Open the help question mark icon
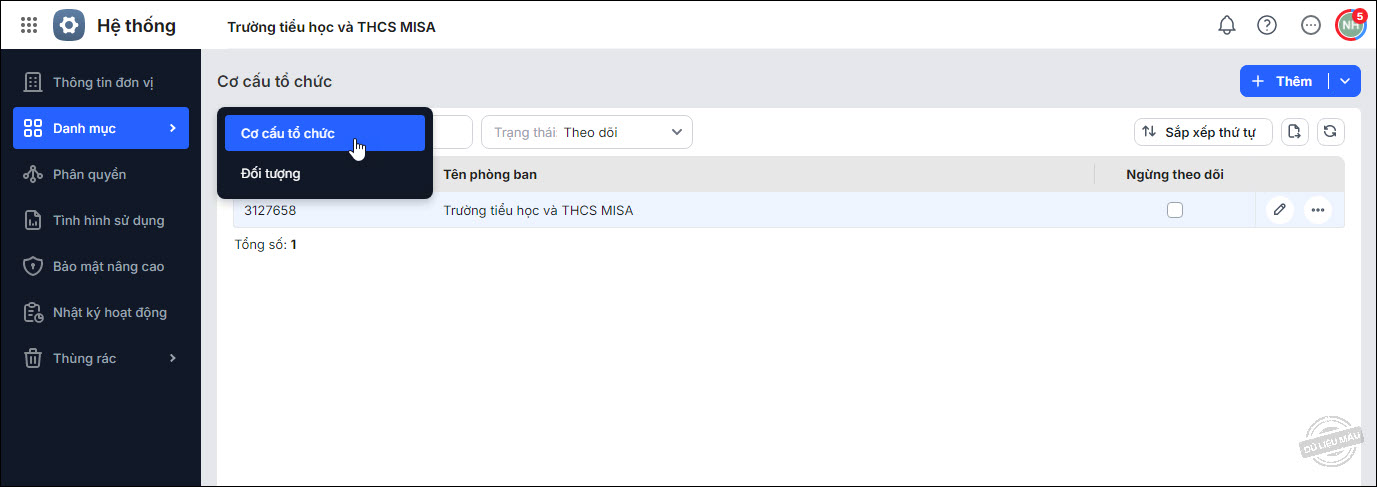 click(x=1267, y=26)
